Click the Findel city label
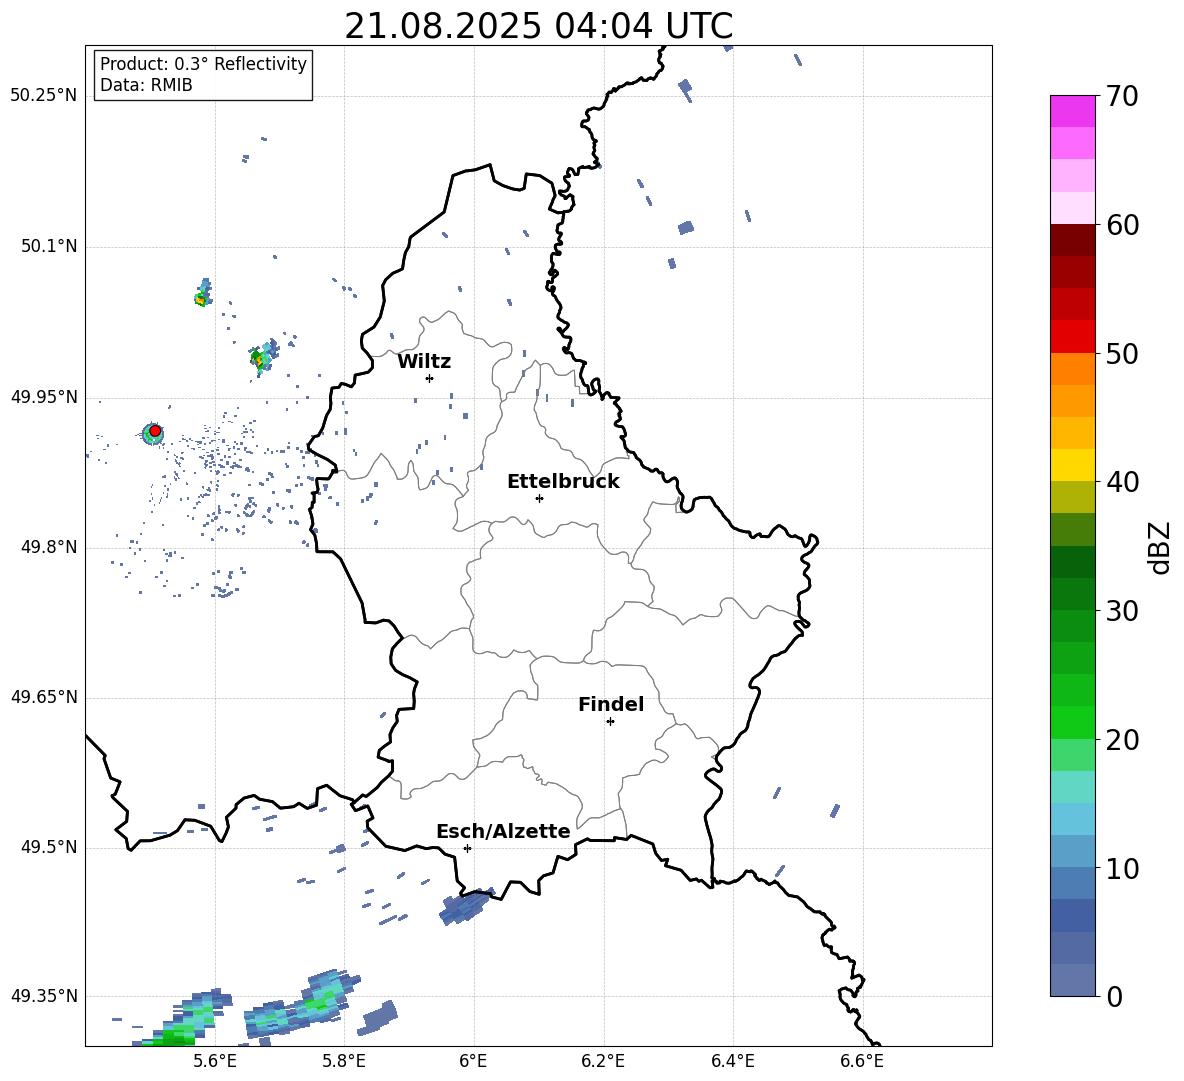Image resolution: width=1184 pixels, height=1081 pixels. [611, 704]
